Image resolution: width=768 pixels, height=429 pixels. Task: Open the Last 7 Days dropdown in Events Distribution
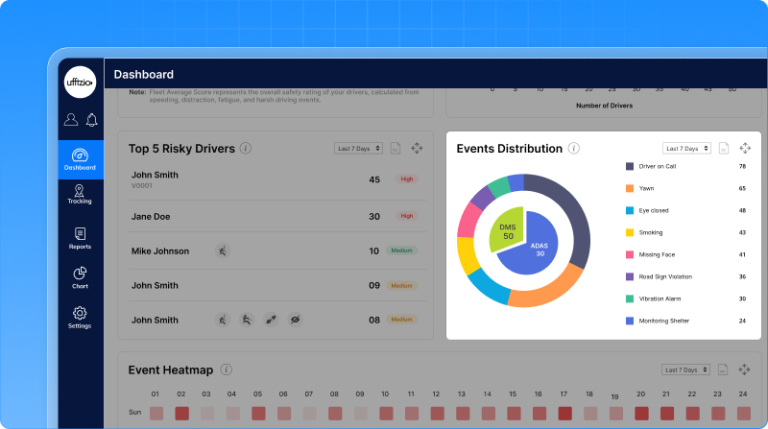click(x=686, y=148)
